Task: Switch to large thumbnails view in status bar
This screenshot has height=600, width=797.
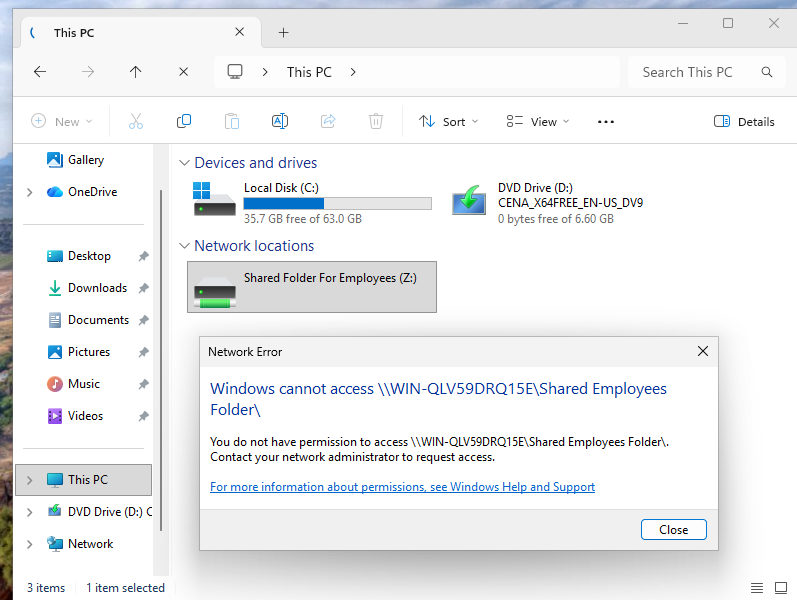Action: (x=780, y=588)
